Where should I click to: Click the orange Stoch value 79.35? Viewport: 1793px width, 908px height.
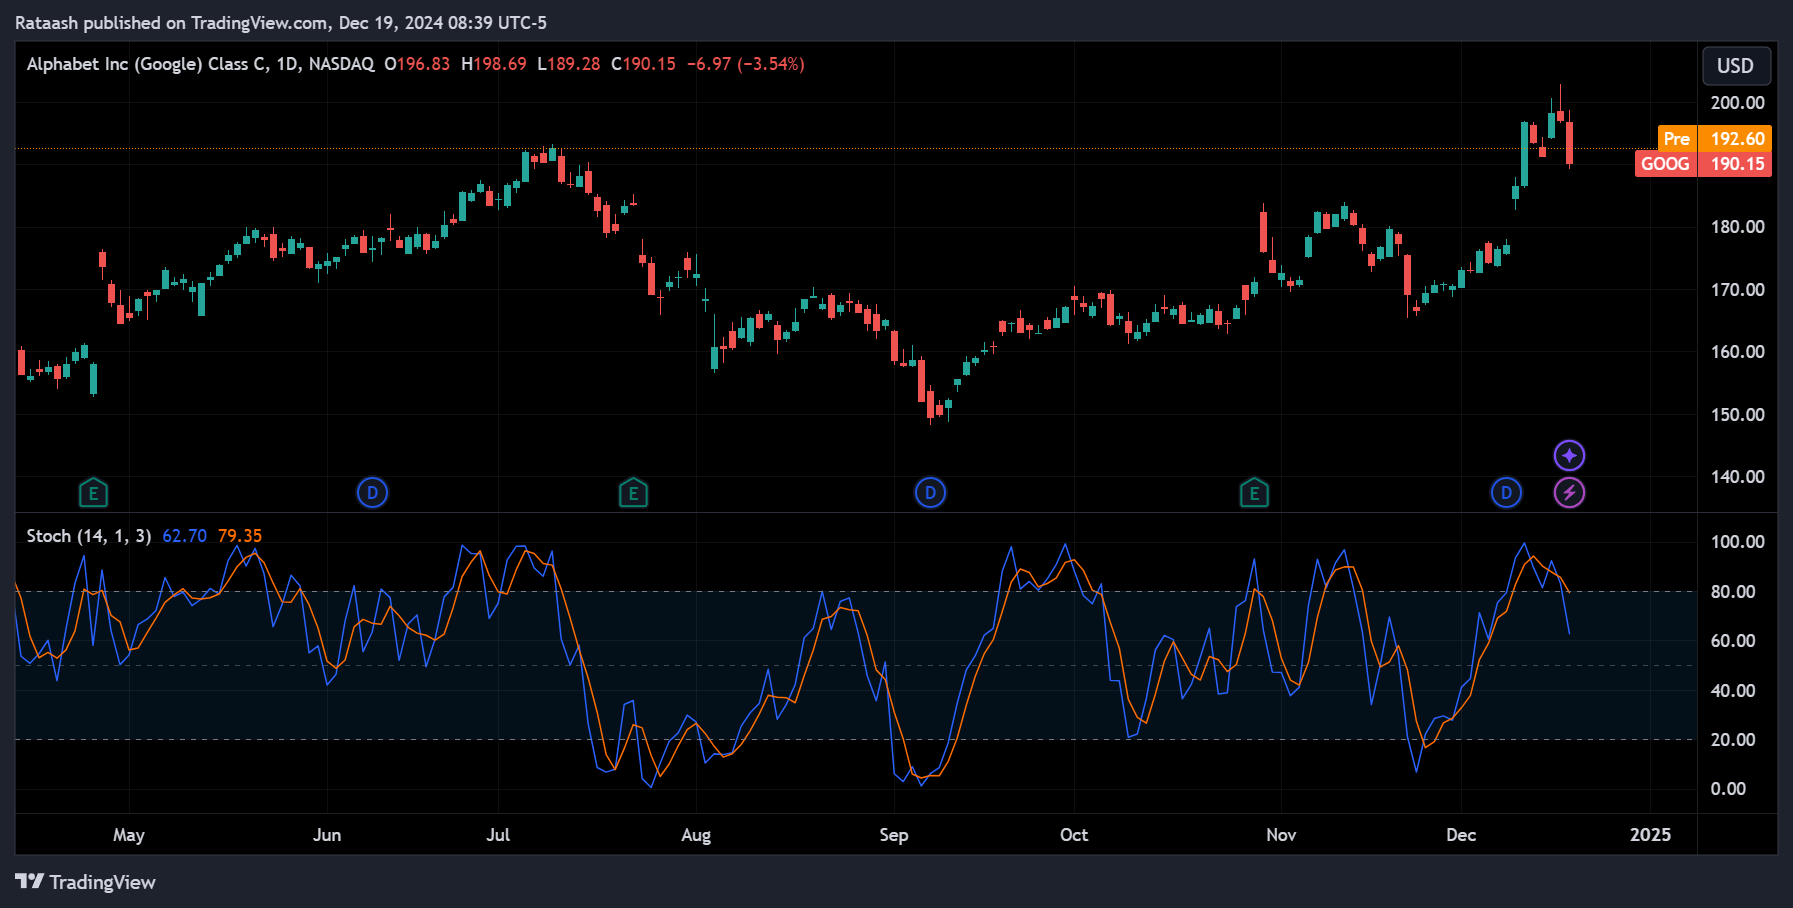point(240,536)
